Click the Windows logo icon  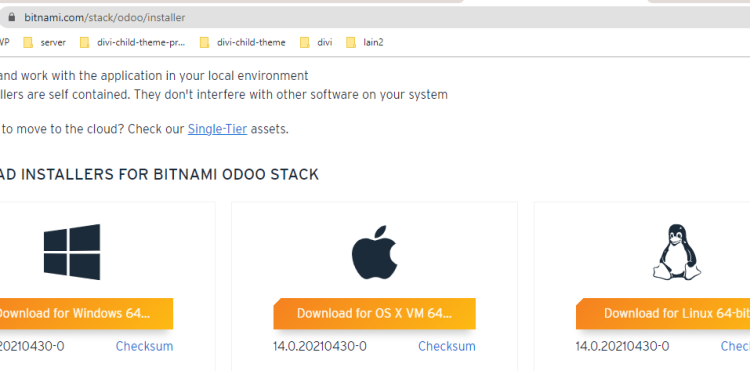tap(72, 252)
